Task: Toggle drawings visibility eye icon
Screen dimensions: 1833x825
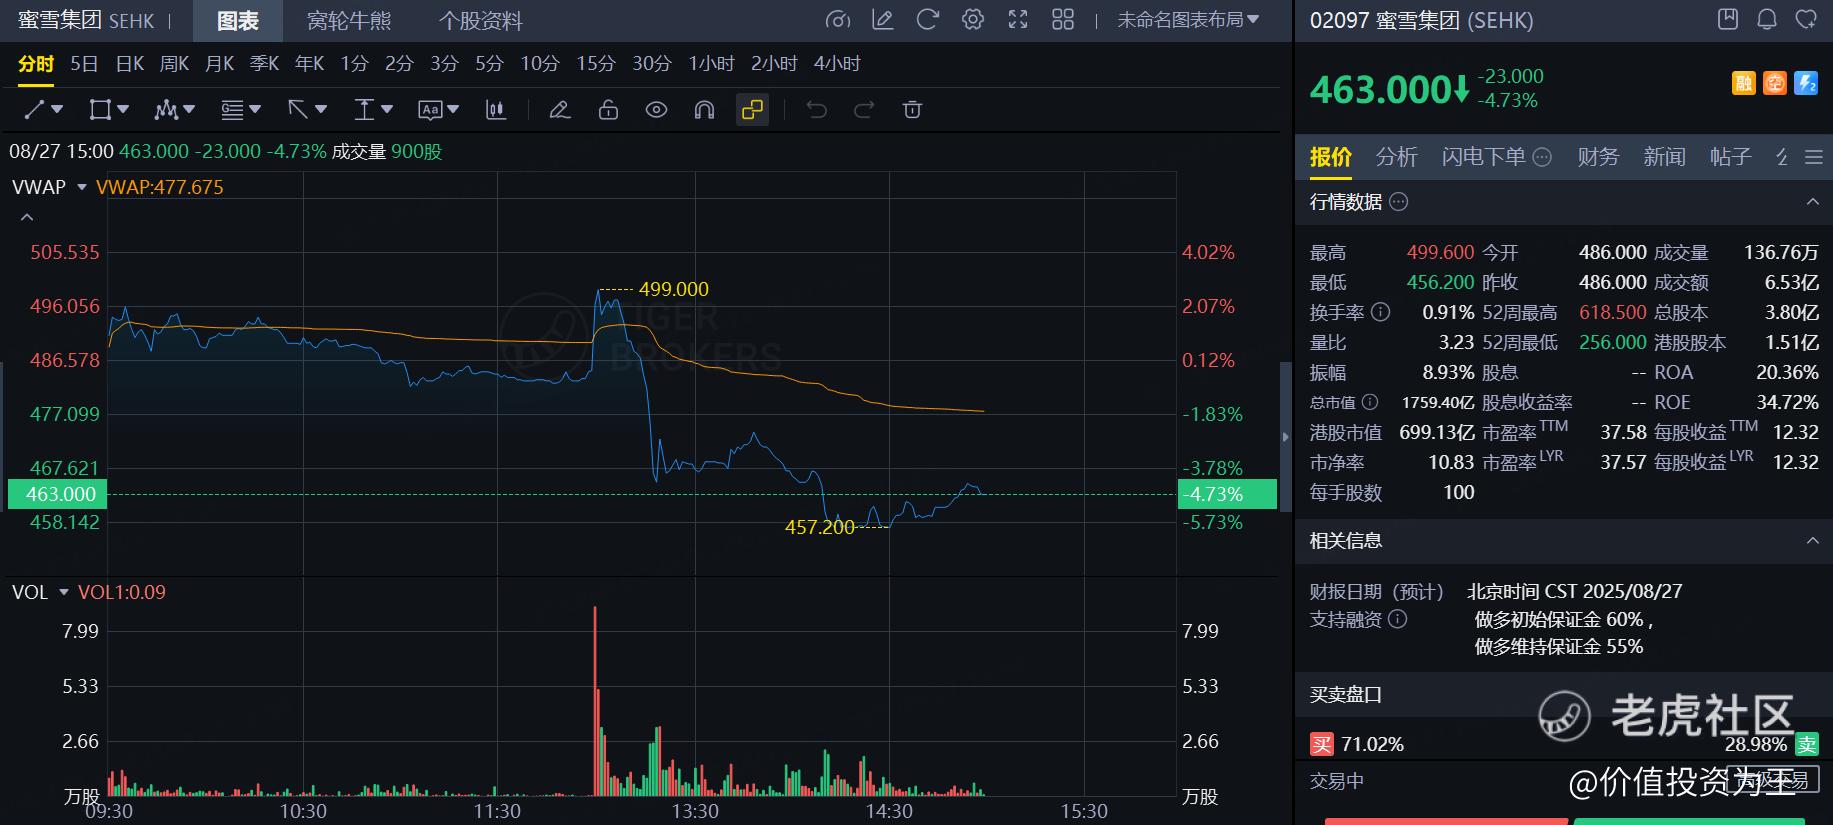Action: click(x=656, y=110)
